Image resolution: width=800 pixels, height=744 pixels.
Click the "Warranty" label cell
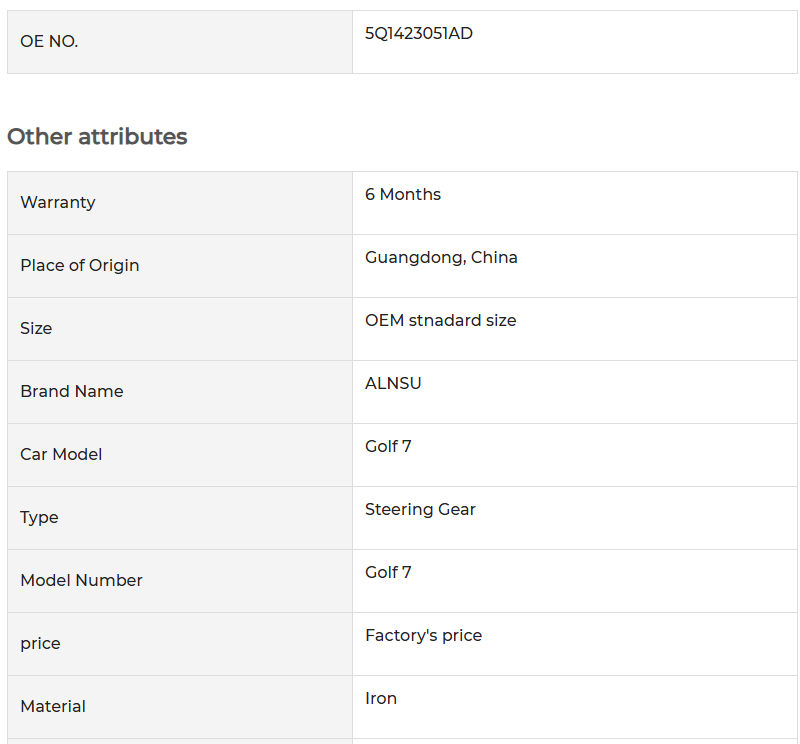tap(180, 203)
